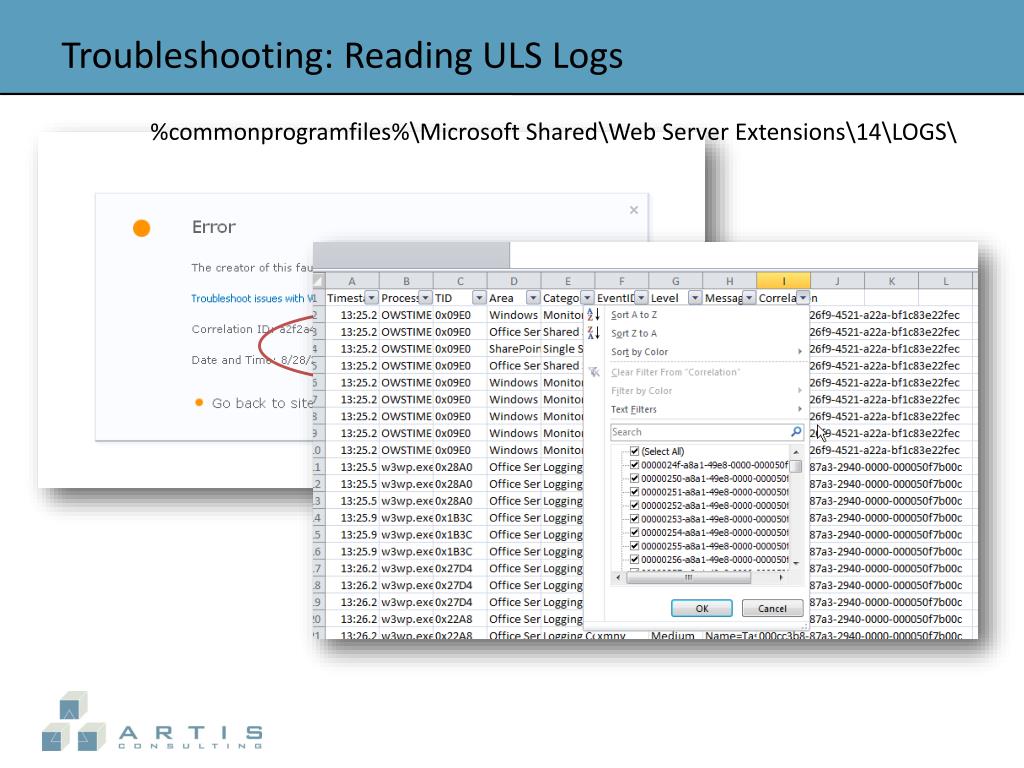The width and height of the screenshot is (1024, 768).
Task: Open the TID column filter dropdown
Action: (479, 298)
